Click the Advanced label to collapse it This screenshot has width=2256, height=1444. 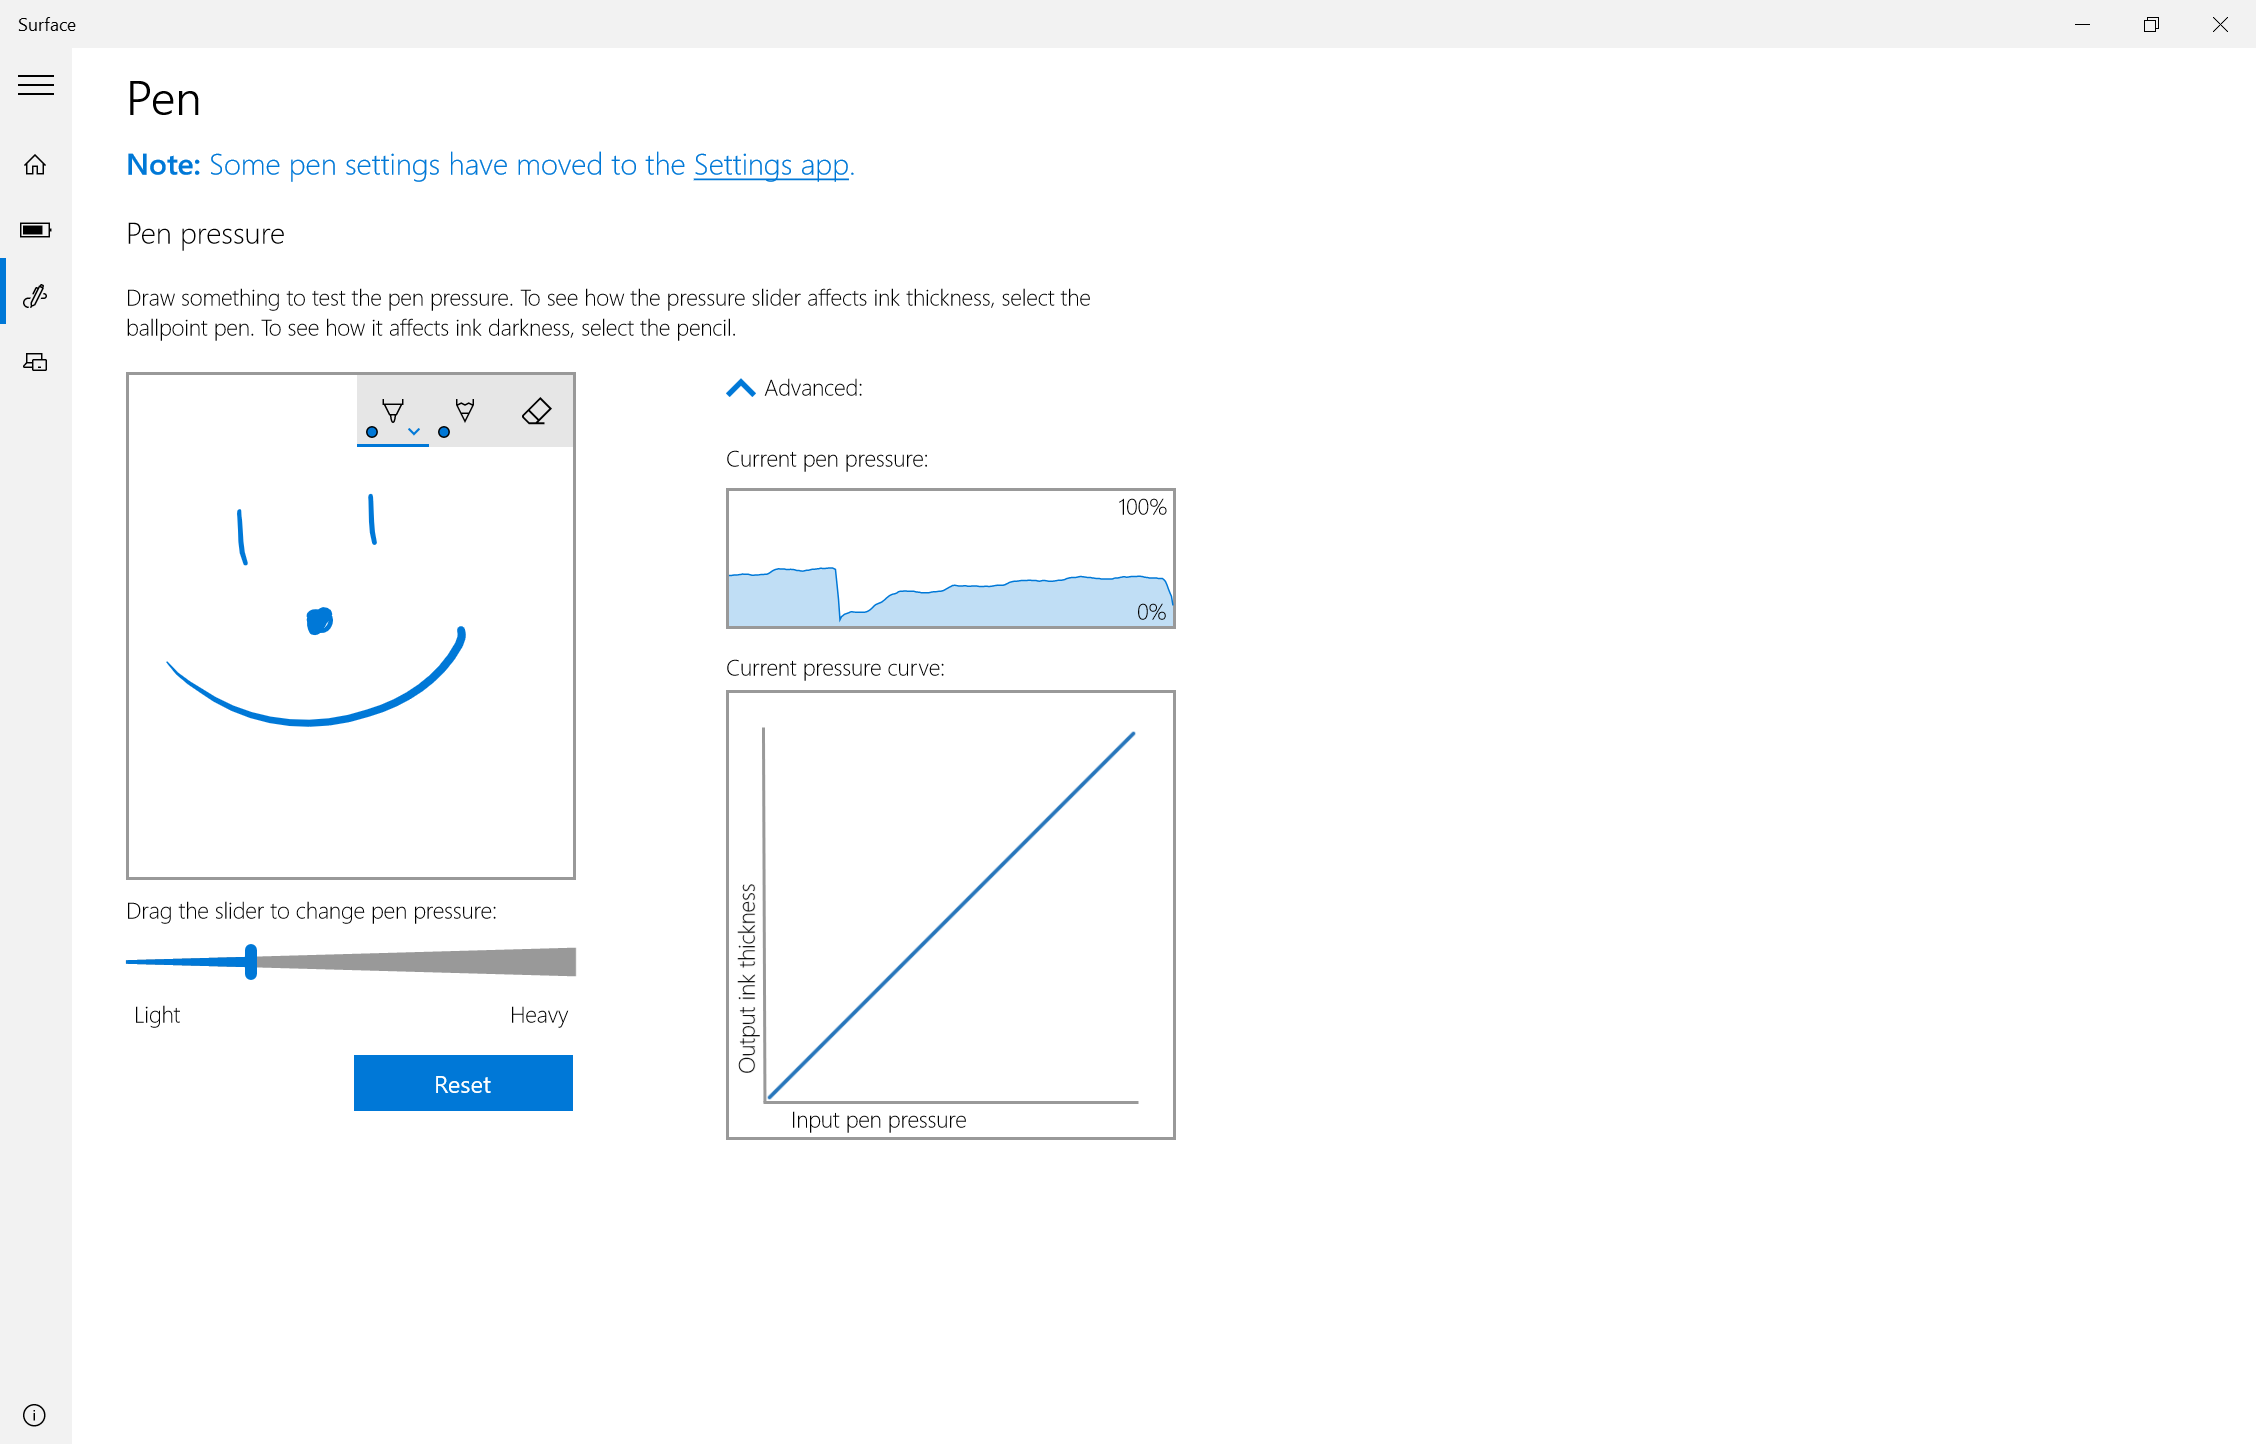(x=813, y=388)
